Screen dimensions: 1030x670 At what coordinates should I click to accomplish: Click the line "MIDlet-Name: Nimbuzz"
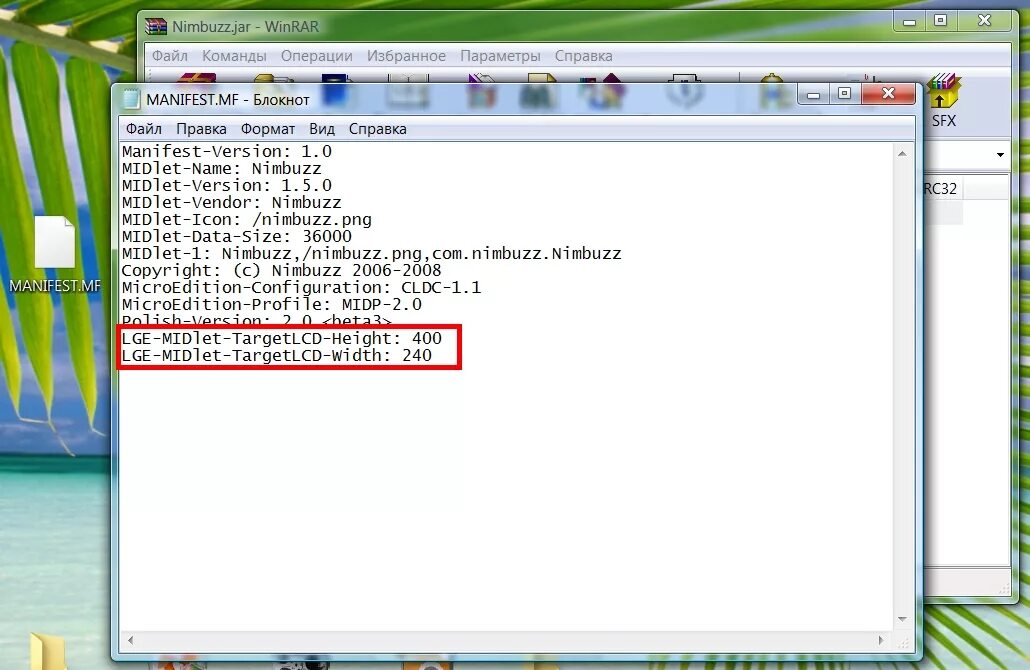[221, 168]
